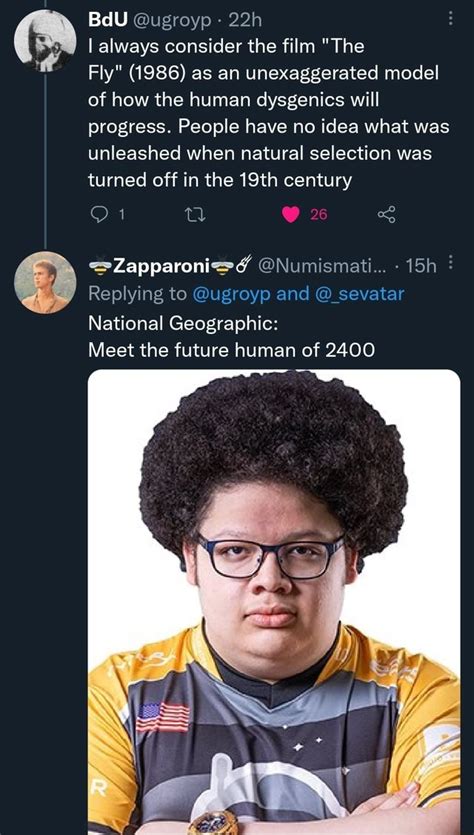Open the reply icon on BdU's tweet
This screenshot has height=835, width=474.
point(100,214)
